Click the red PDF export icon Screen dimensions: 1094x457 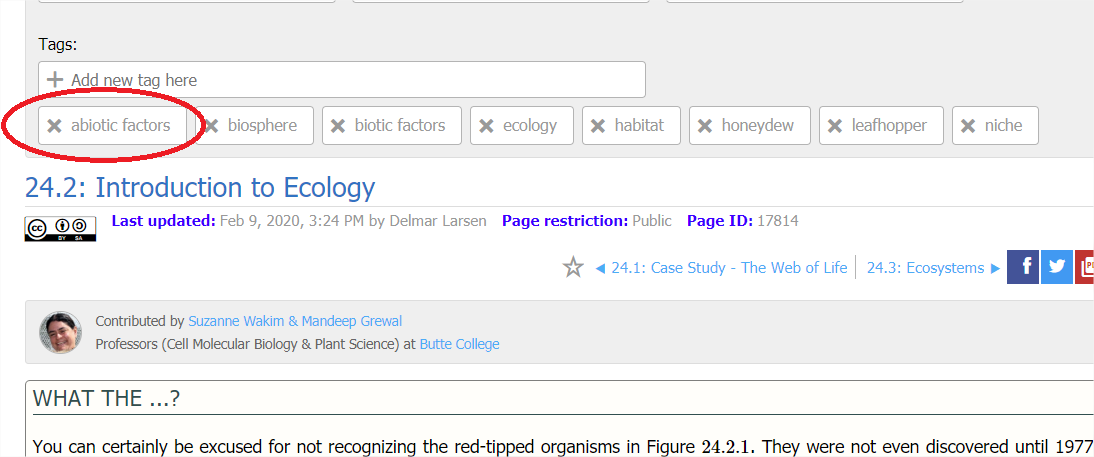(x=1084, y=267)
